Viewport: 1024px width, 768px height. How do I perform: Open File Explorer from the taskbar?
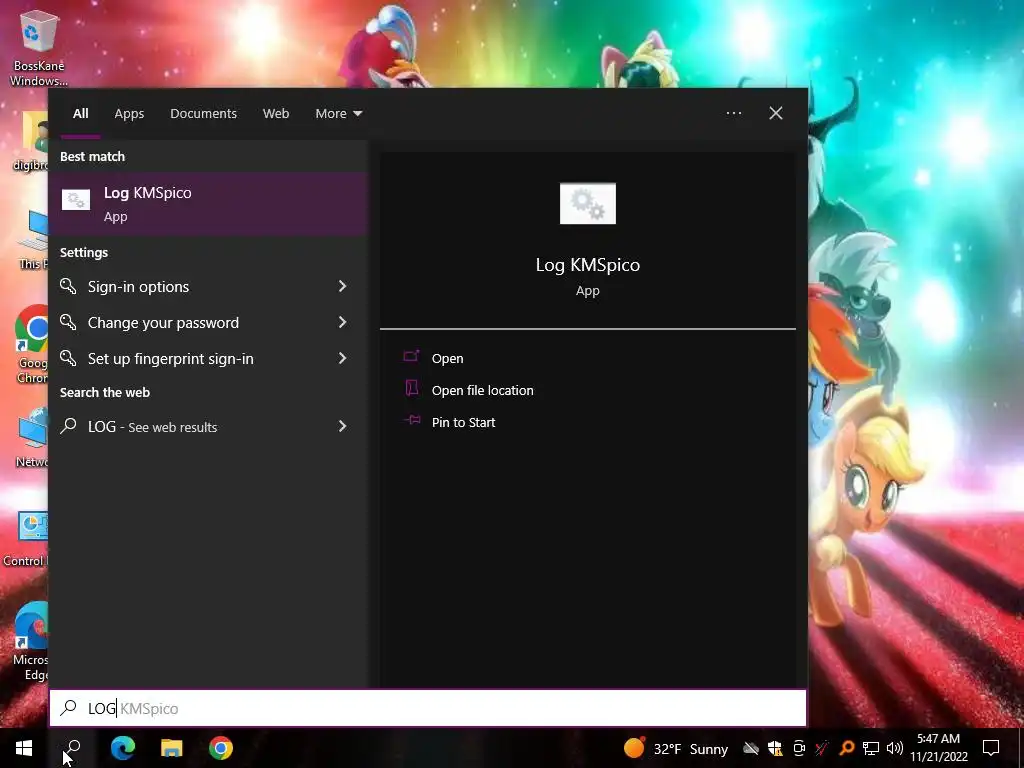tap(172, 748)
